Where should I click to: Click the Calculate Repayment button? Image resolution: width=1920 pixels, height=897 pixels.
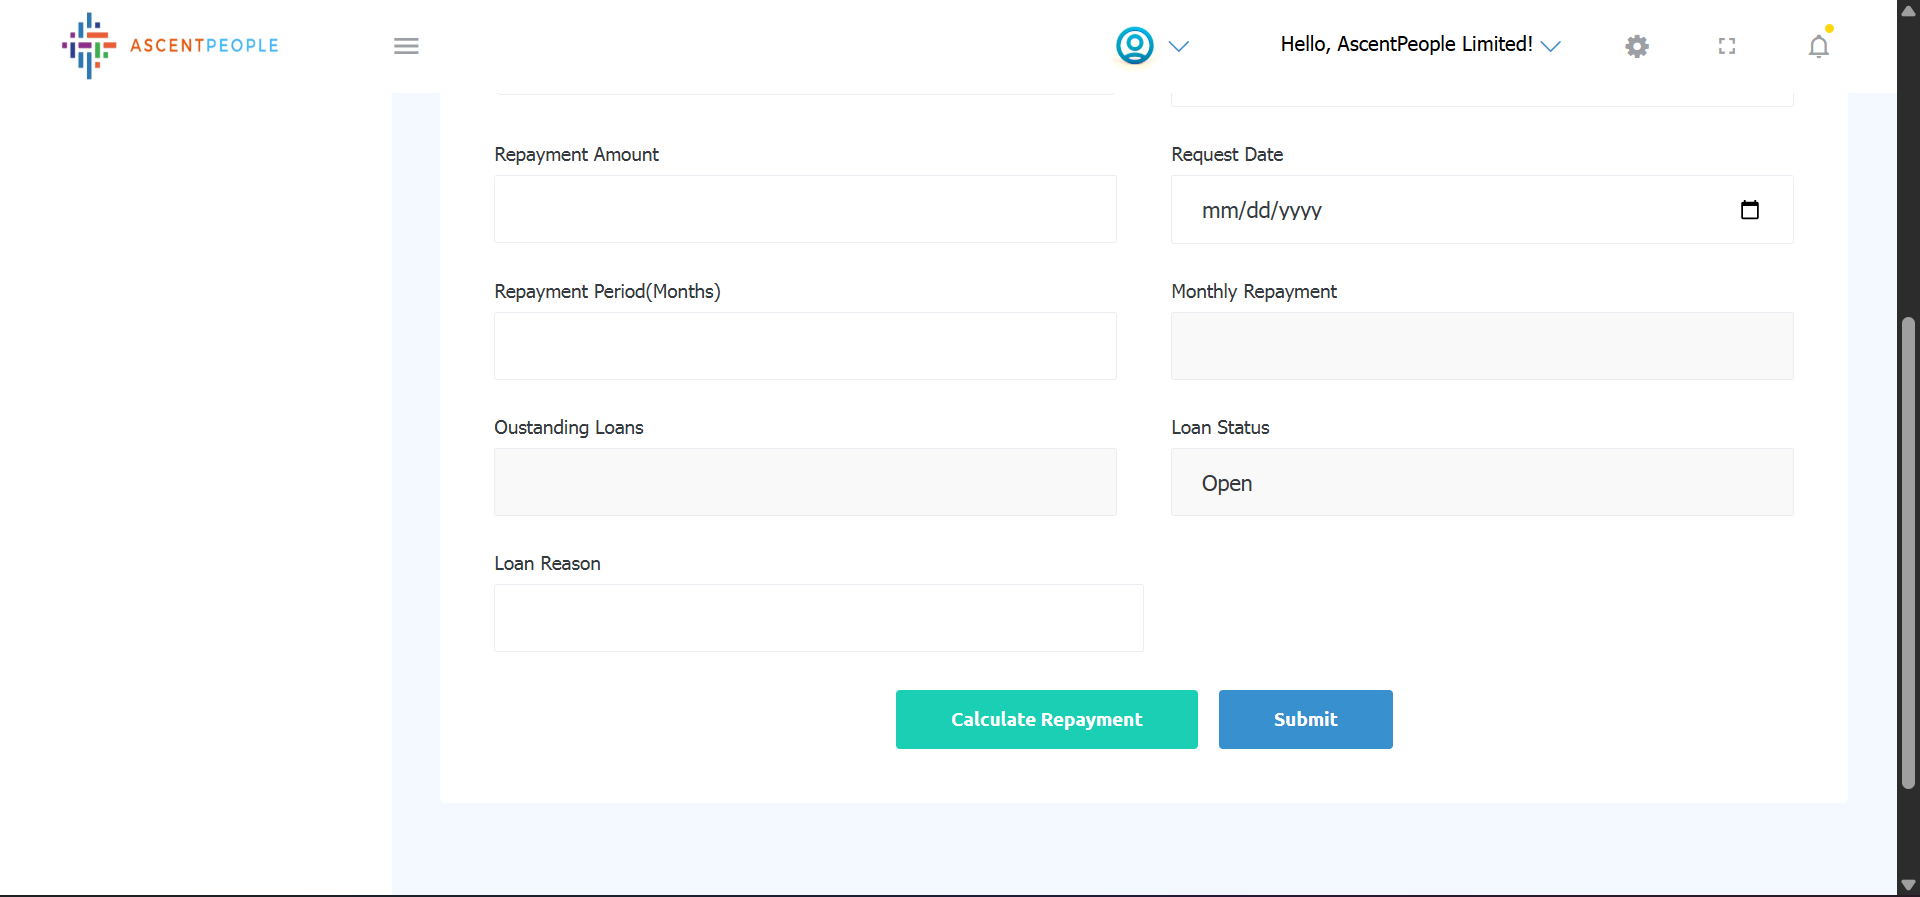point(1046,719)
